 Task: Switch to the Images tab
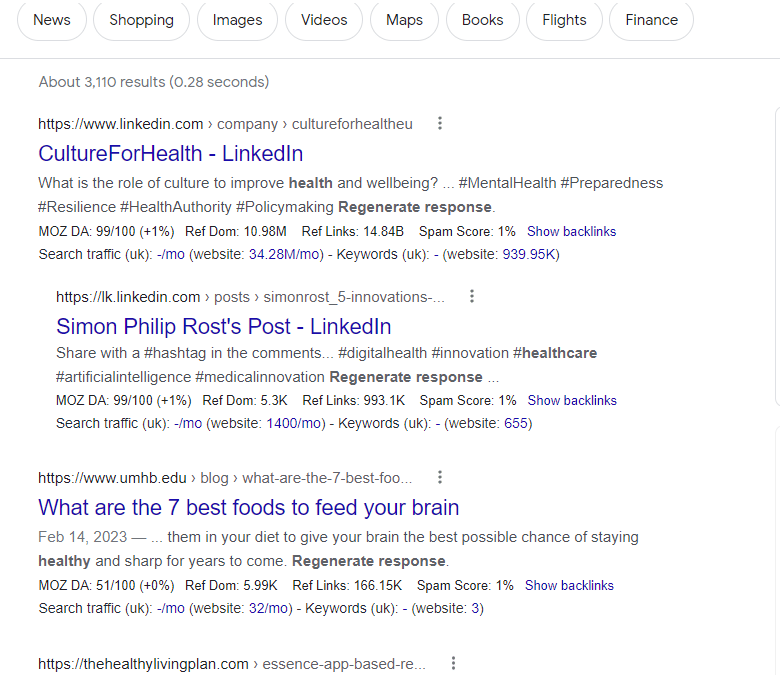(237, 20)
